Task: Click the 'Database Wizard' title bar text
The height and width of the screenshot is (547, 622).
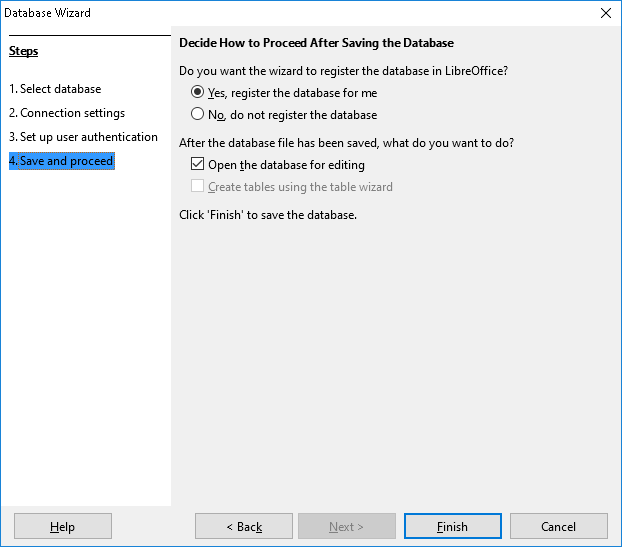Action: click(x=47, y=13)
